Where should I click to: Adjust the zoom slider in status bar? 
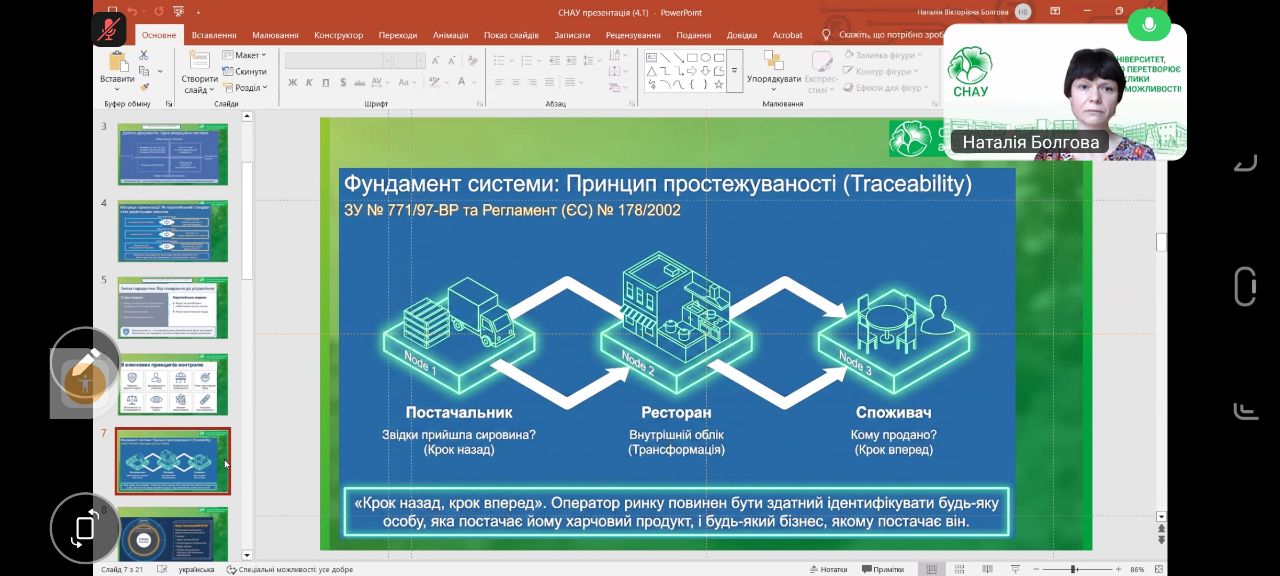point(1073,569)
